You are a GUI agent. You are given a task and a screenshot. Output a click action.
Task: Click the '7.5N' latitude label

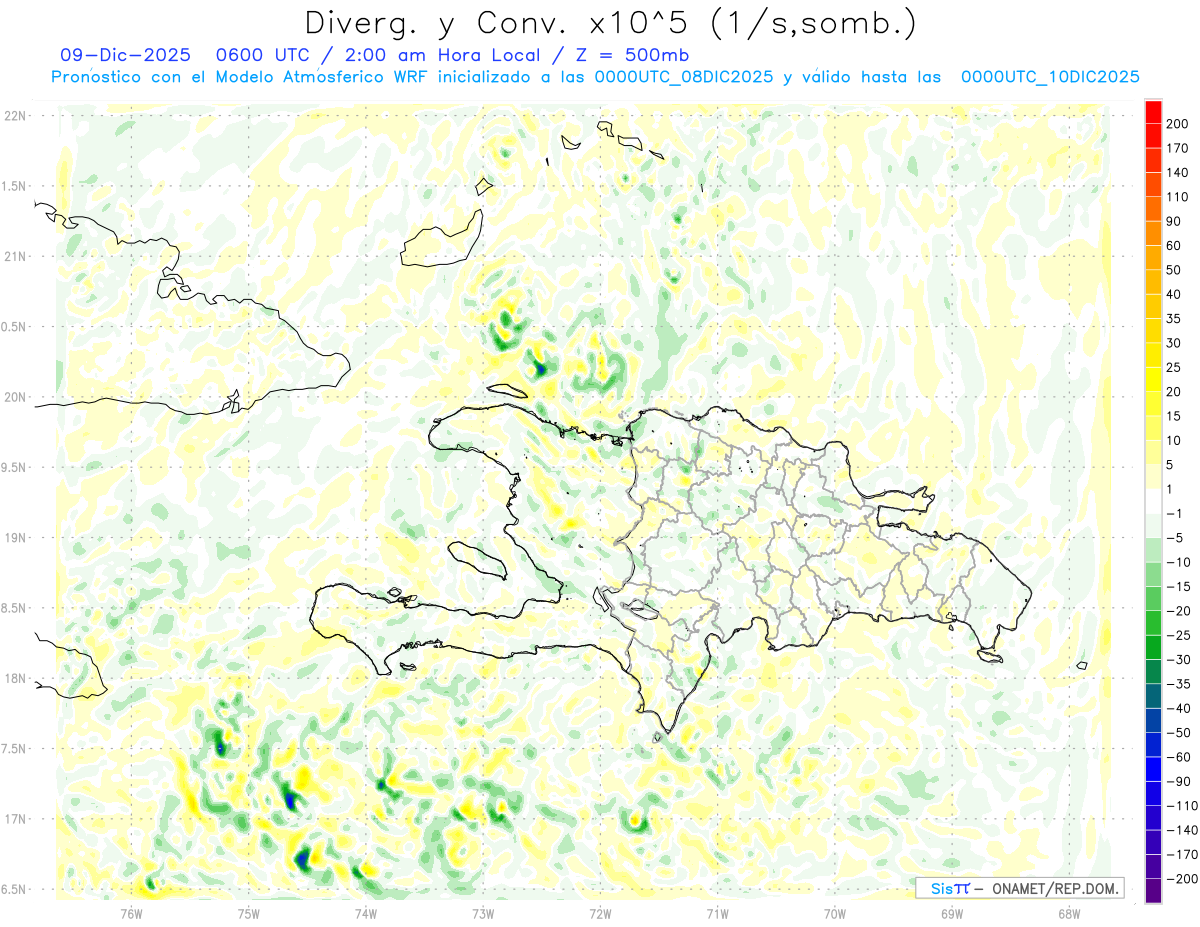click(x=15, y=749)
